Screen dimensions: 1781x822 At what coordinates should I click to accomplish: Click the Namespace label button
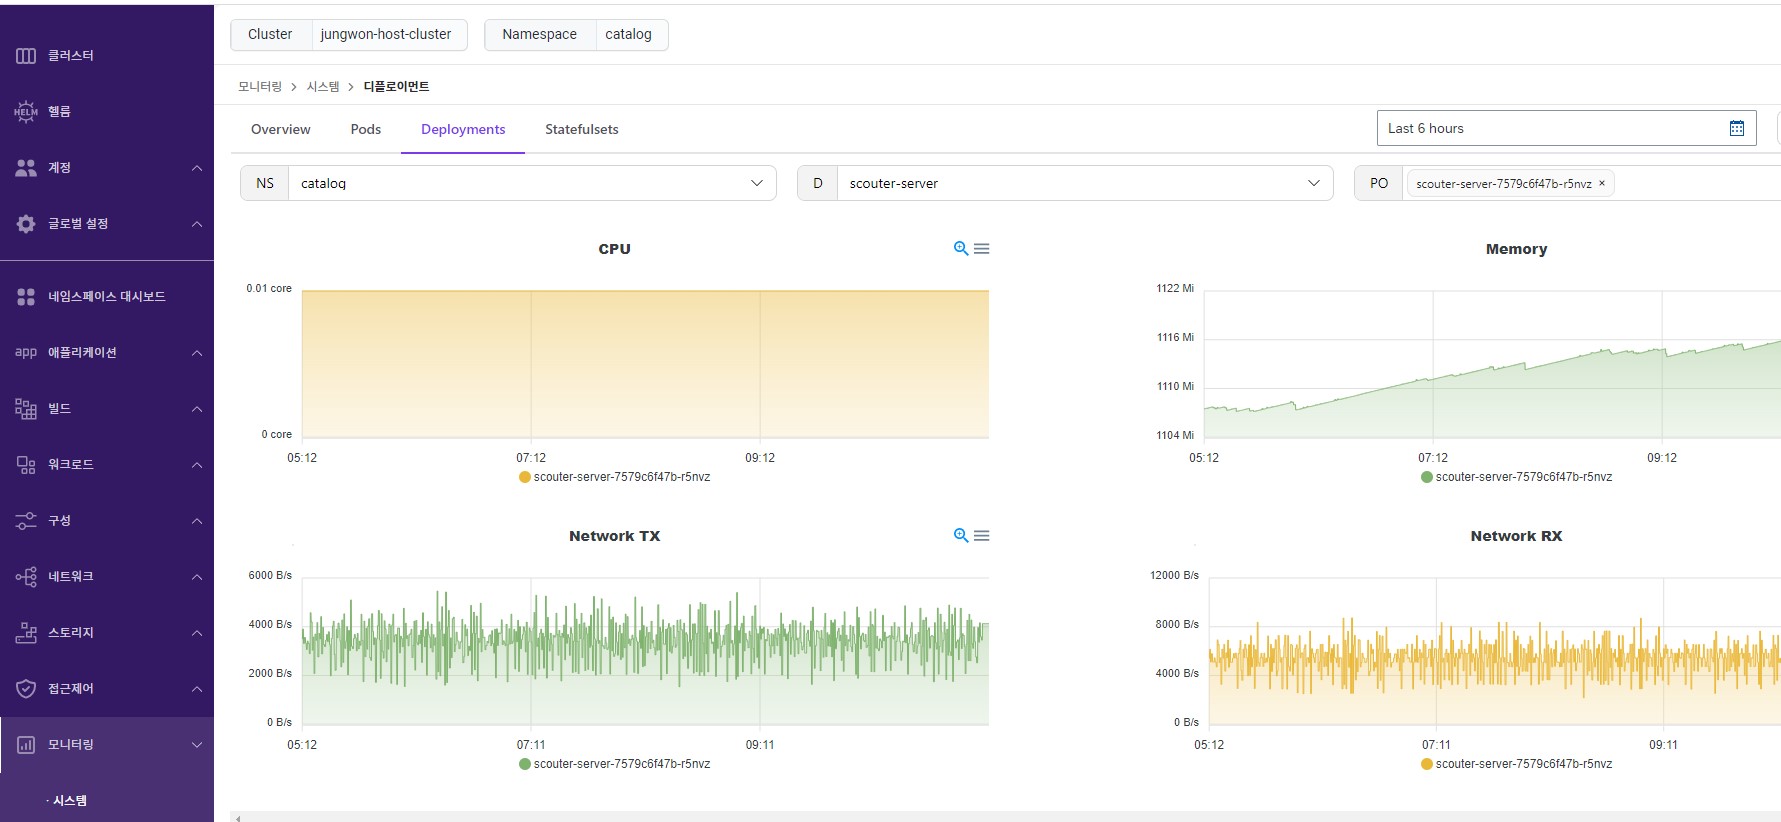(540, 34)
